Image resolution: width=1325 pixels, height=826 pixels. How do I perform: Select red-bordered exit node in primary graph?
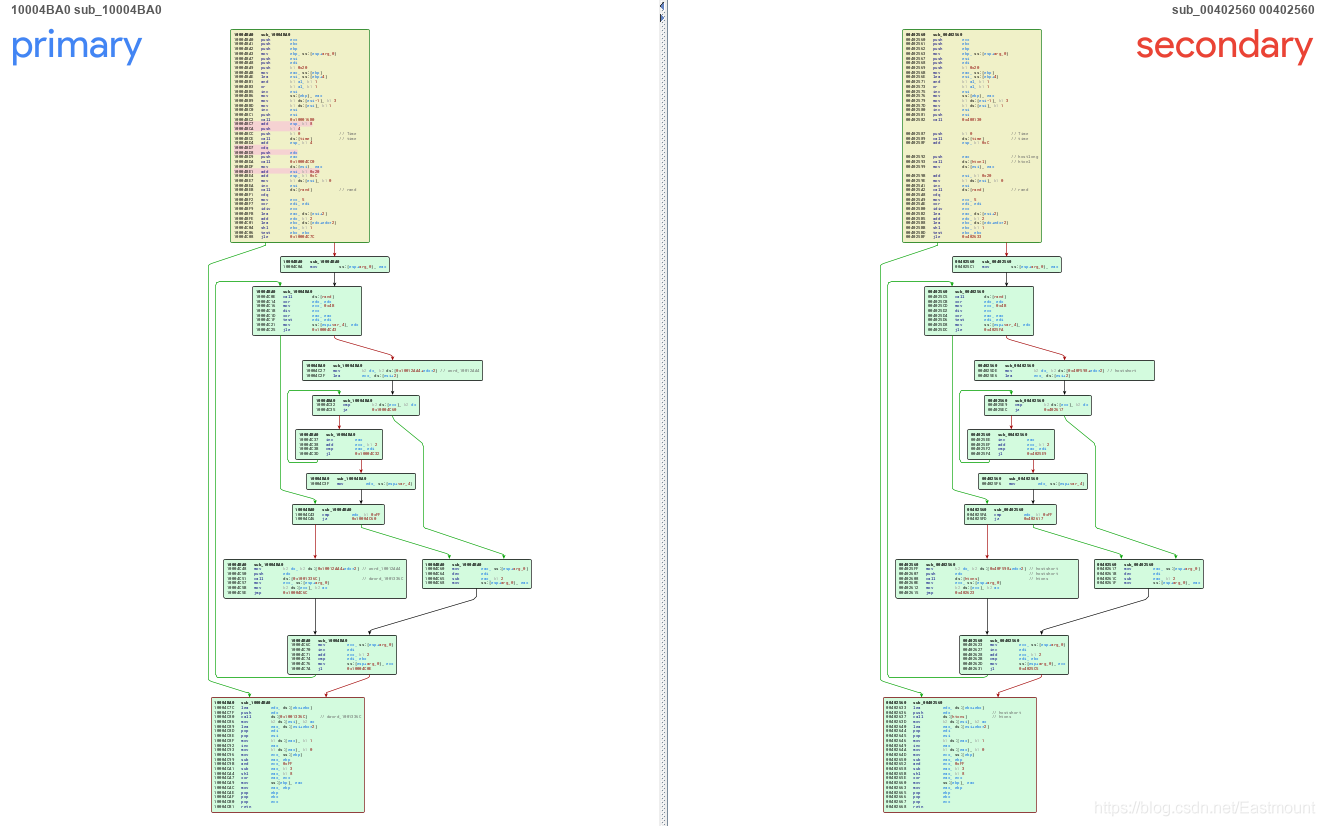(288, 755)
